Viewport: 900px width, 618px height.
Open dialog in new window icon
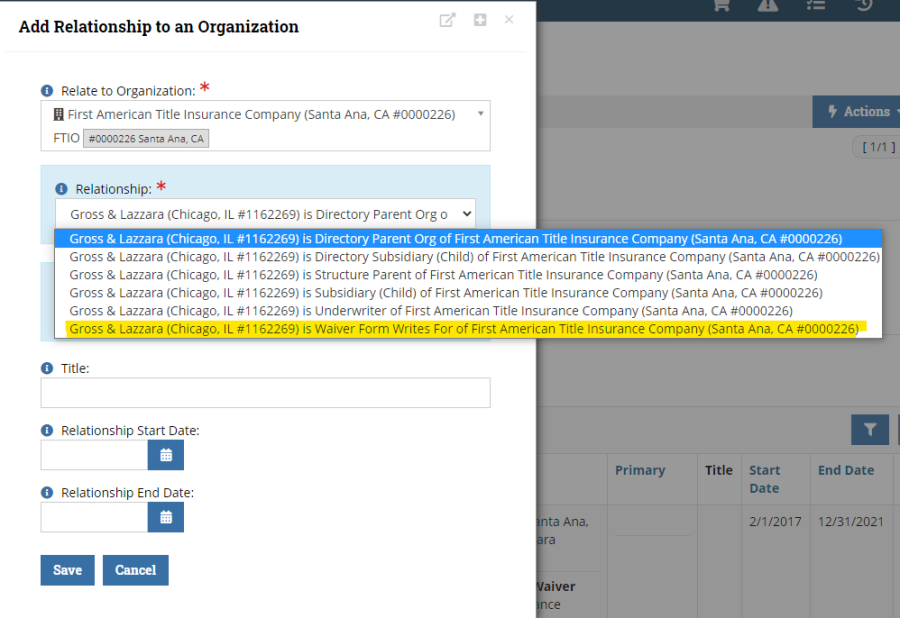(x=447, y=20)
